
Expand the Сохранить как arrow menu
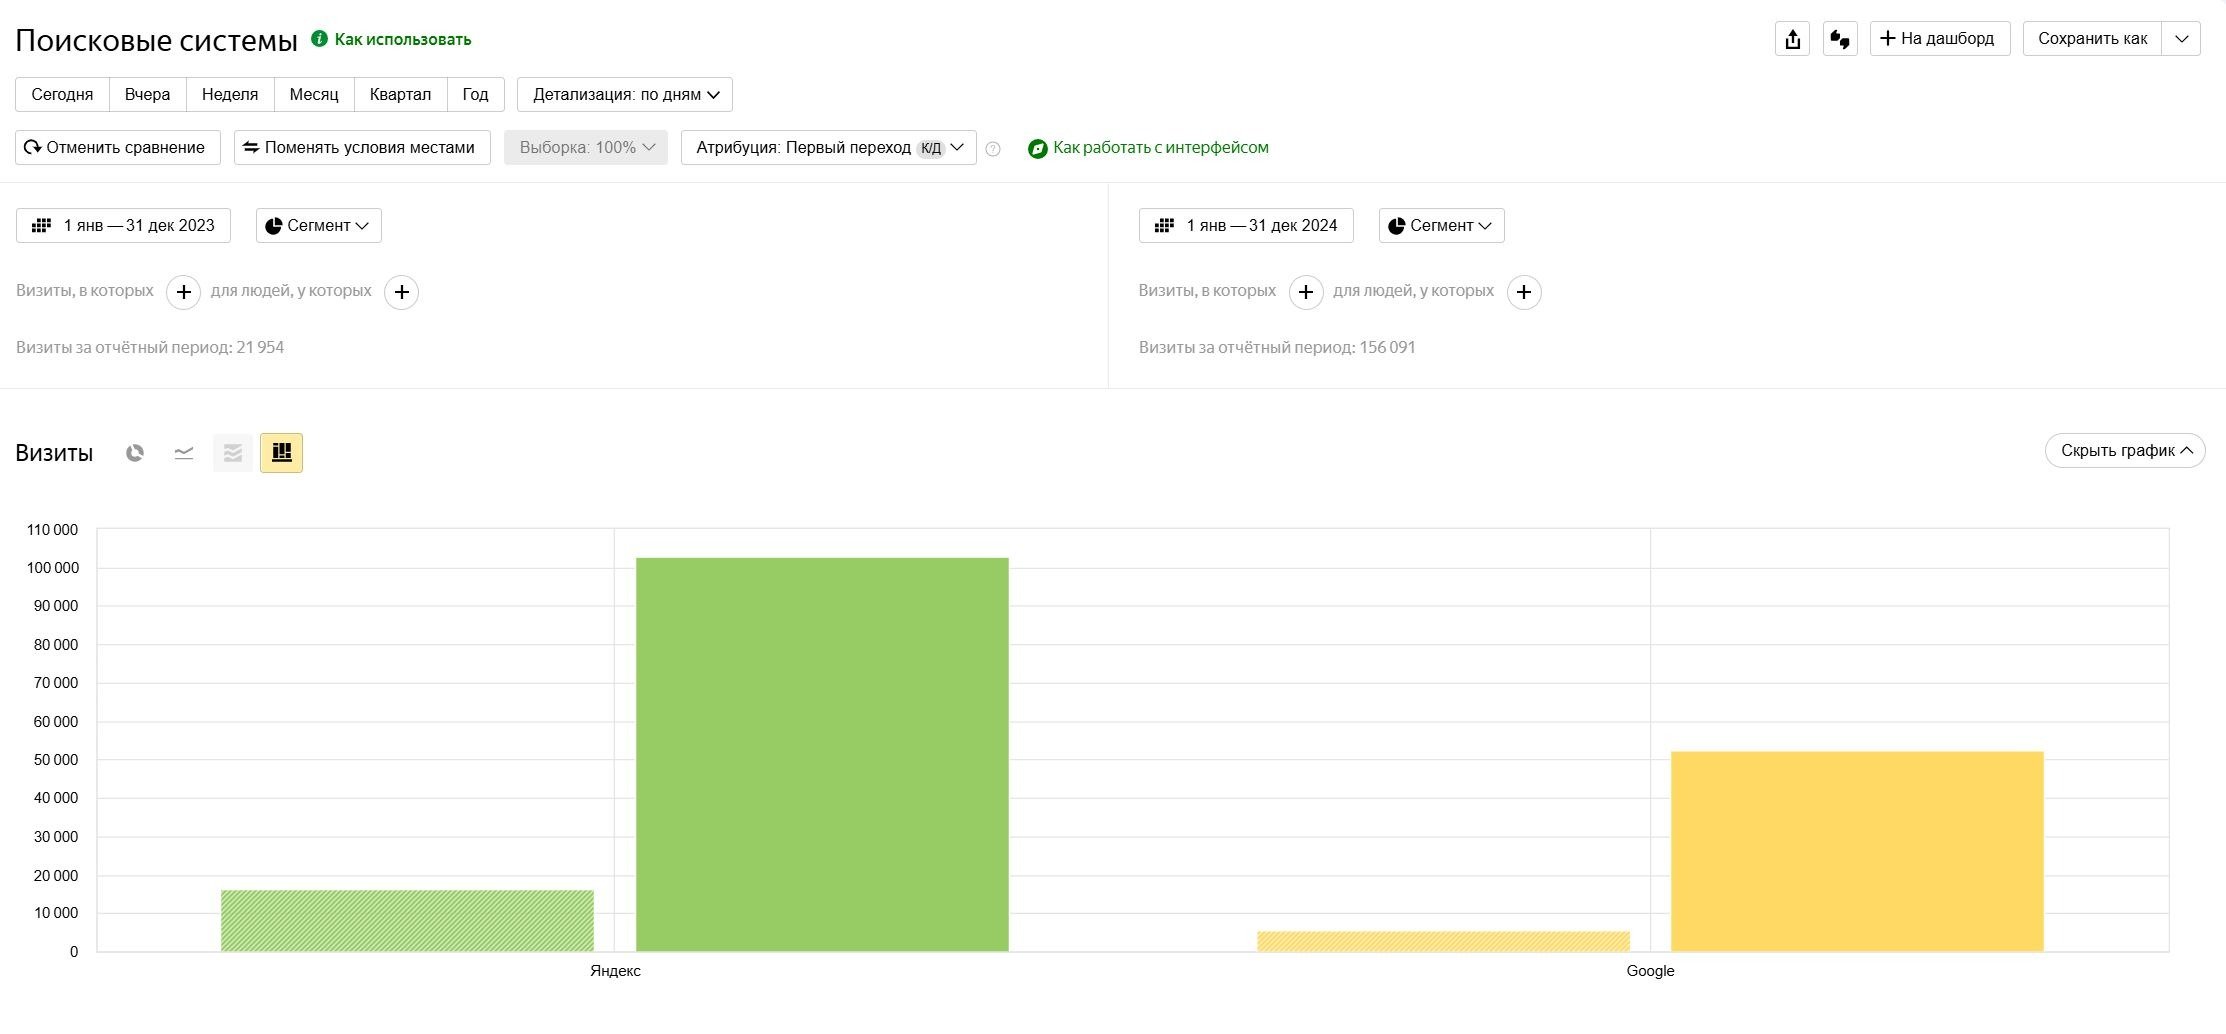point(2181,39)
